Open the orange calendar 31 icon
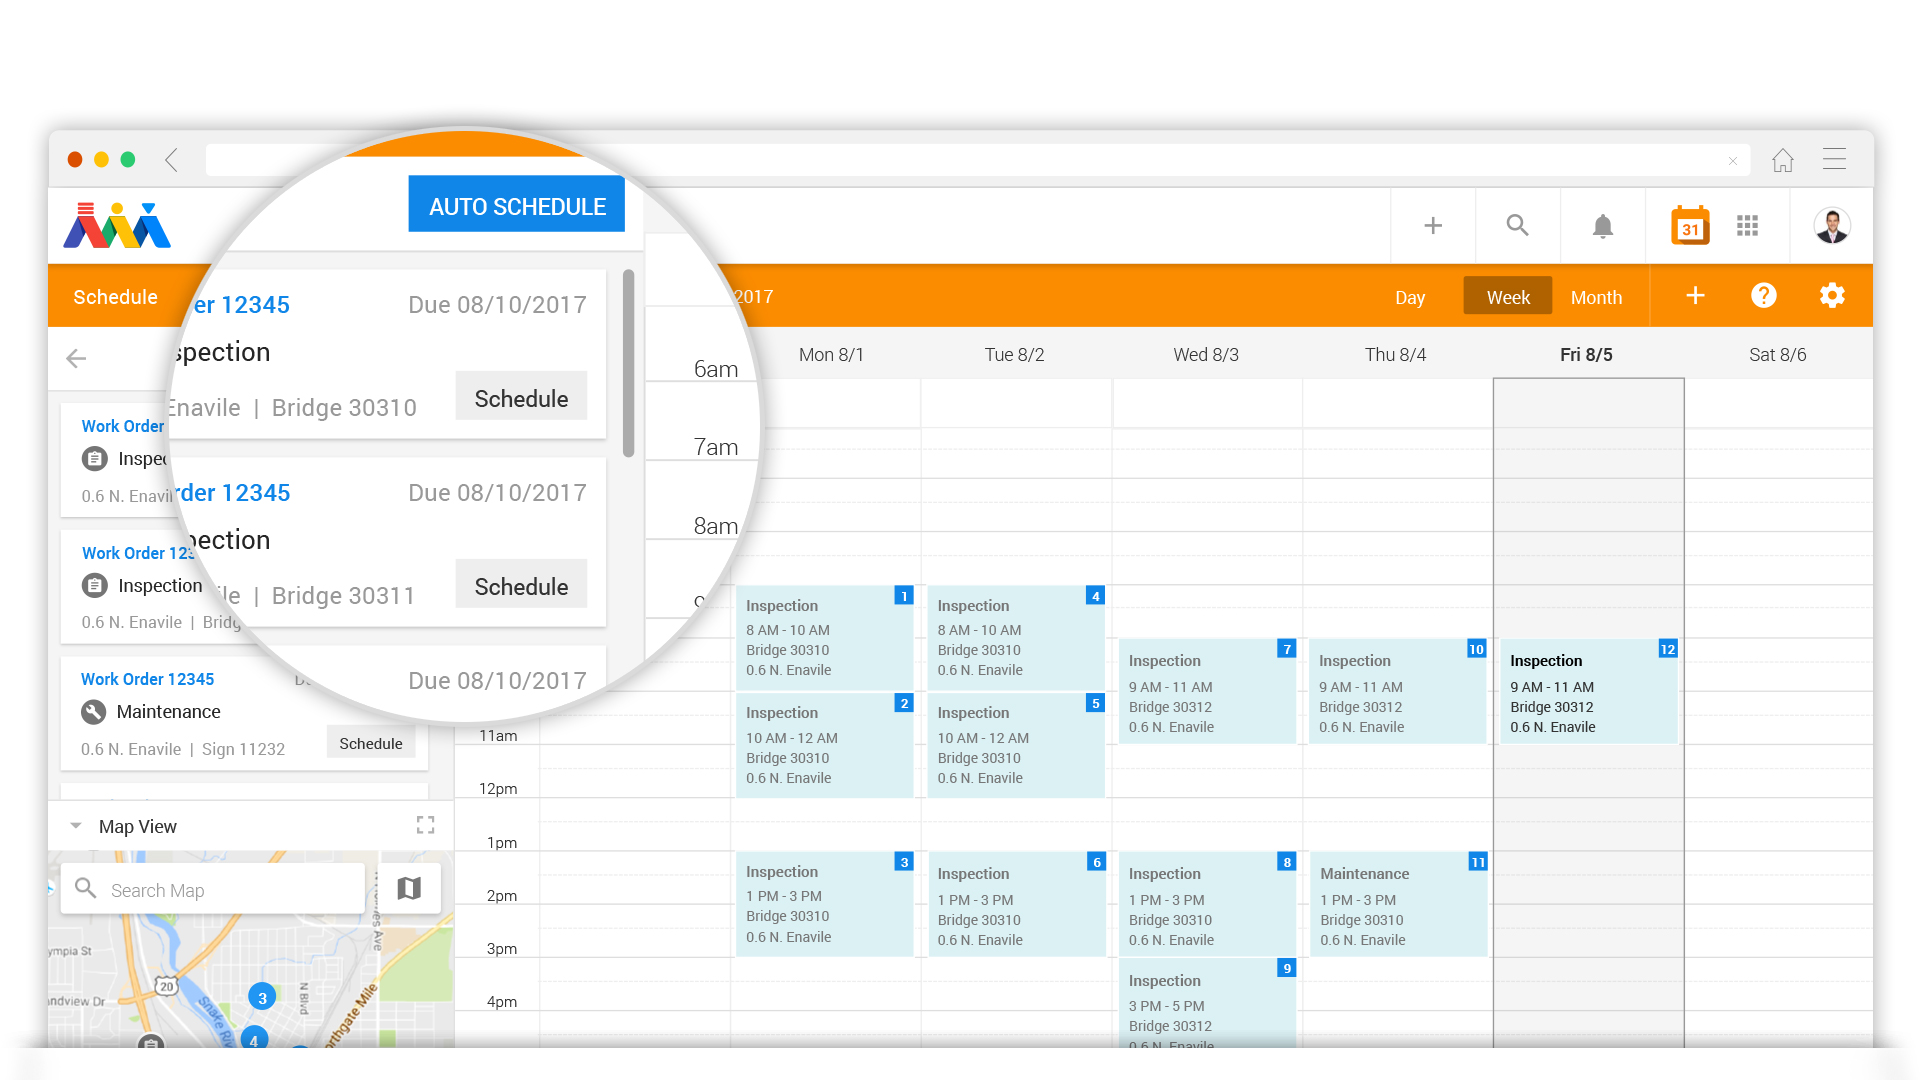Image resolution: width=1920 pixels, height=1080 pixels. [x=1690, y=226]
